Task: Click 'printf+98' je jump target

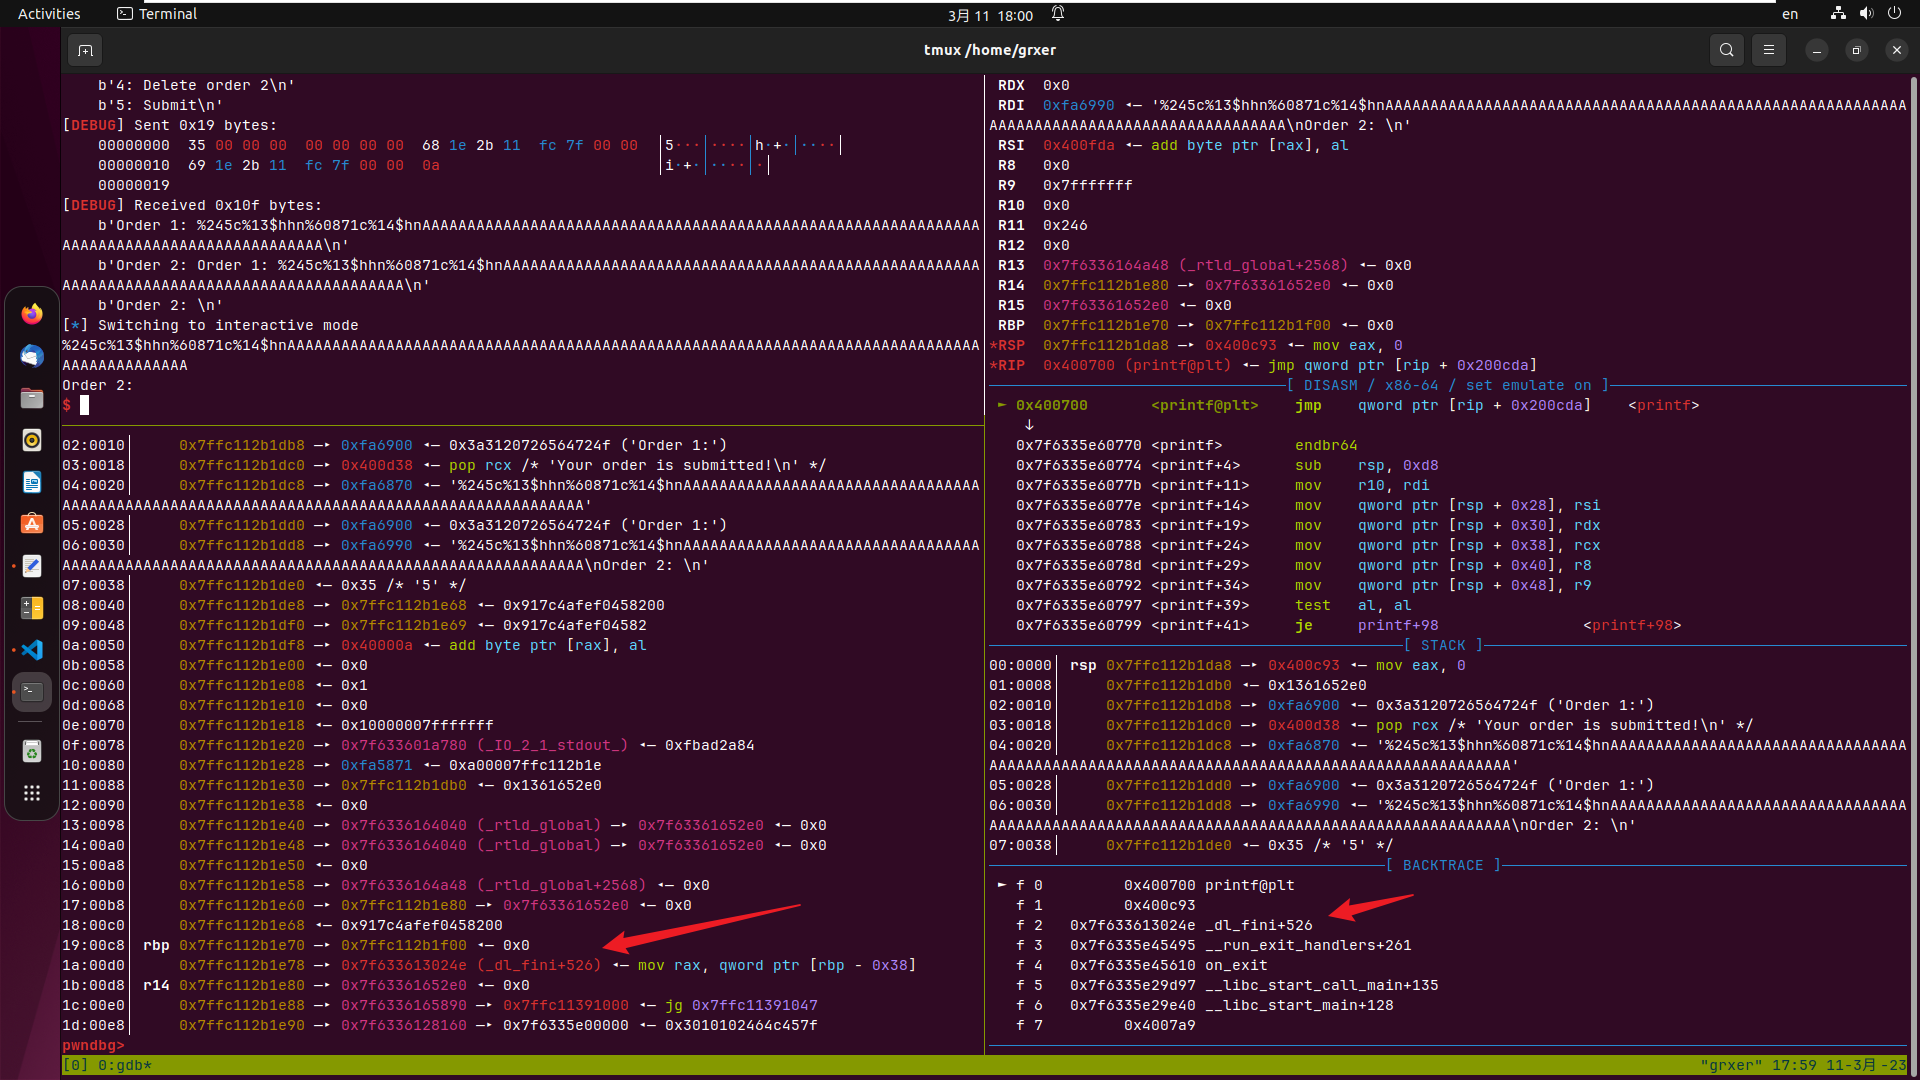Action: point(1398,625)
